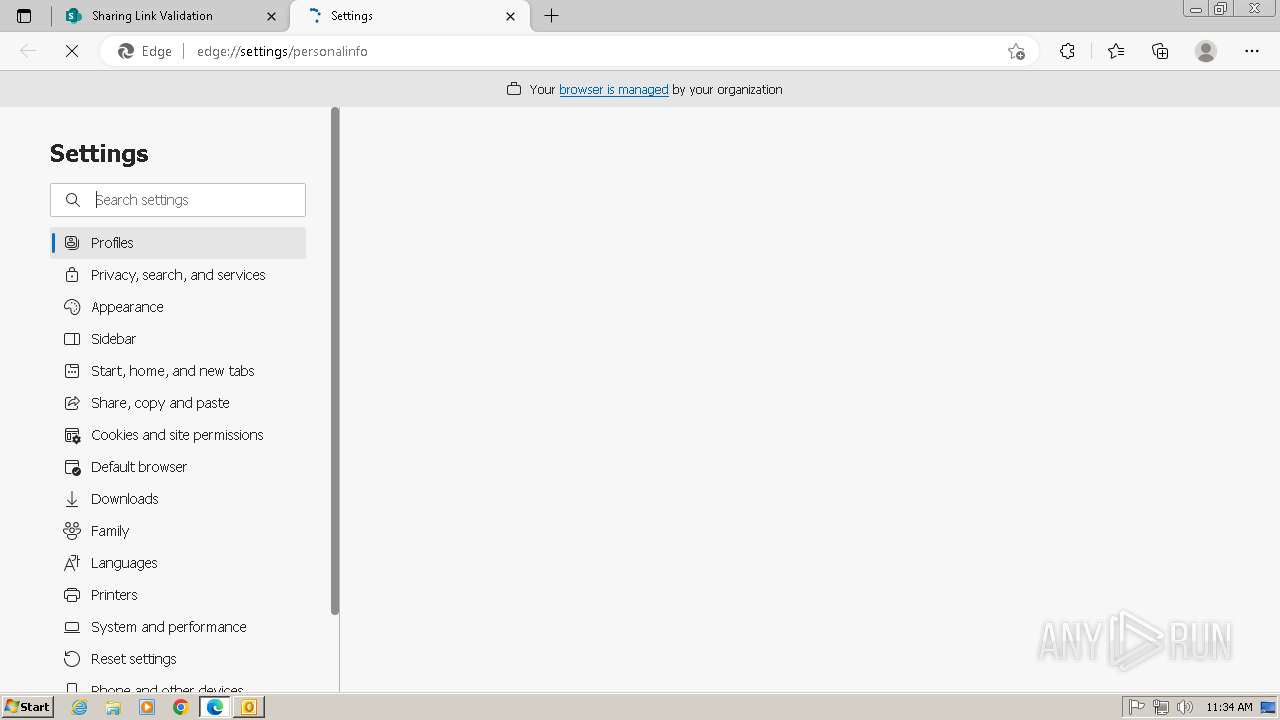Click the Sidebar panel icon
This screenshot has width=1280, height=720.
(72, 339)
